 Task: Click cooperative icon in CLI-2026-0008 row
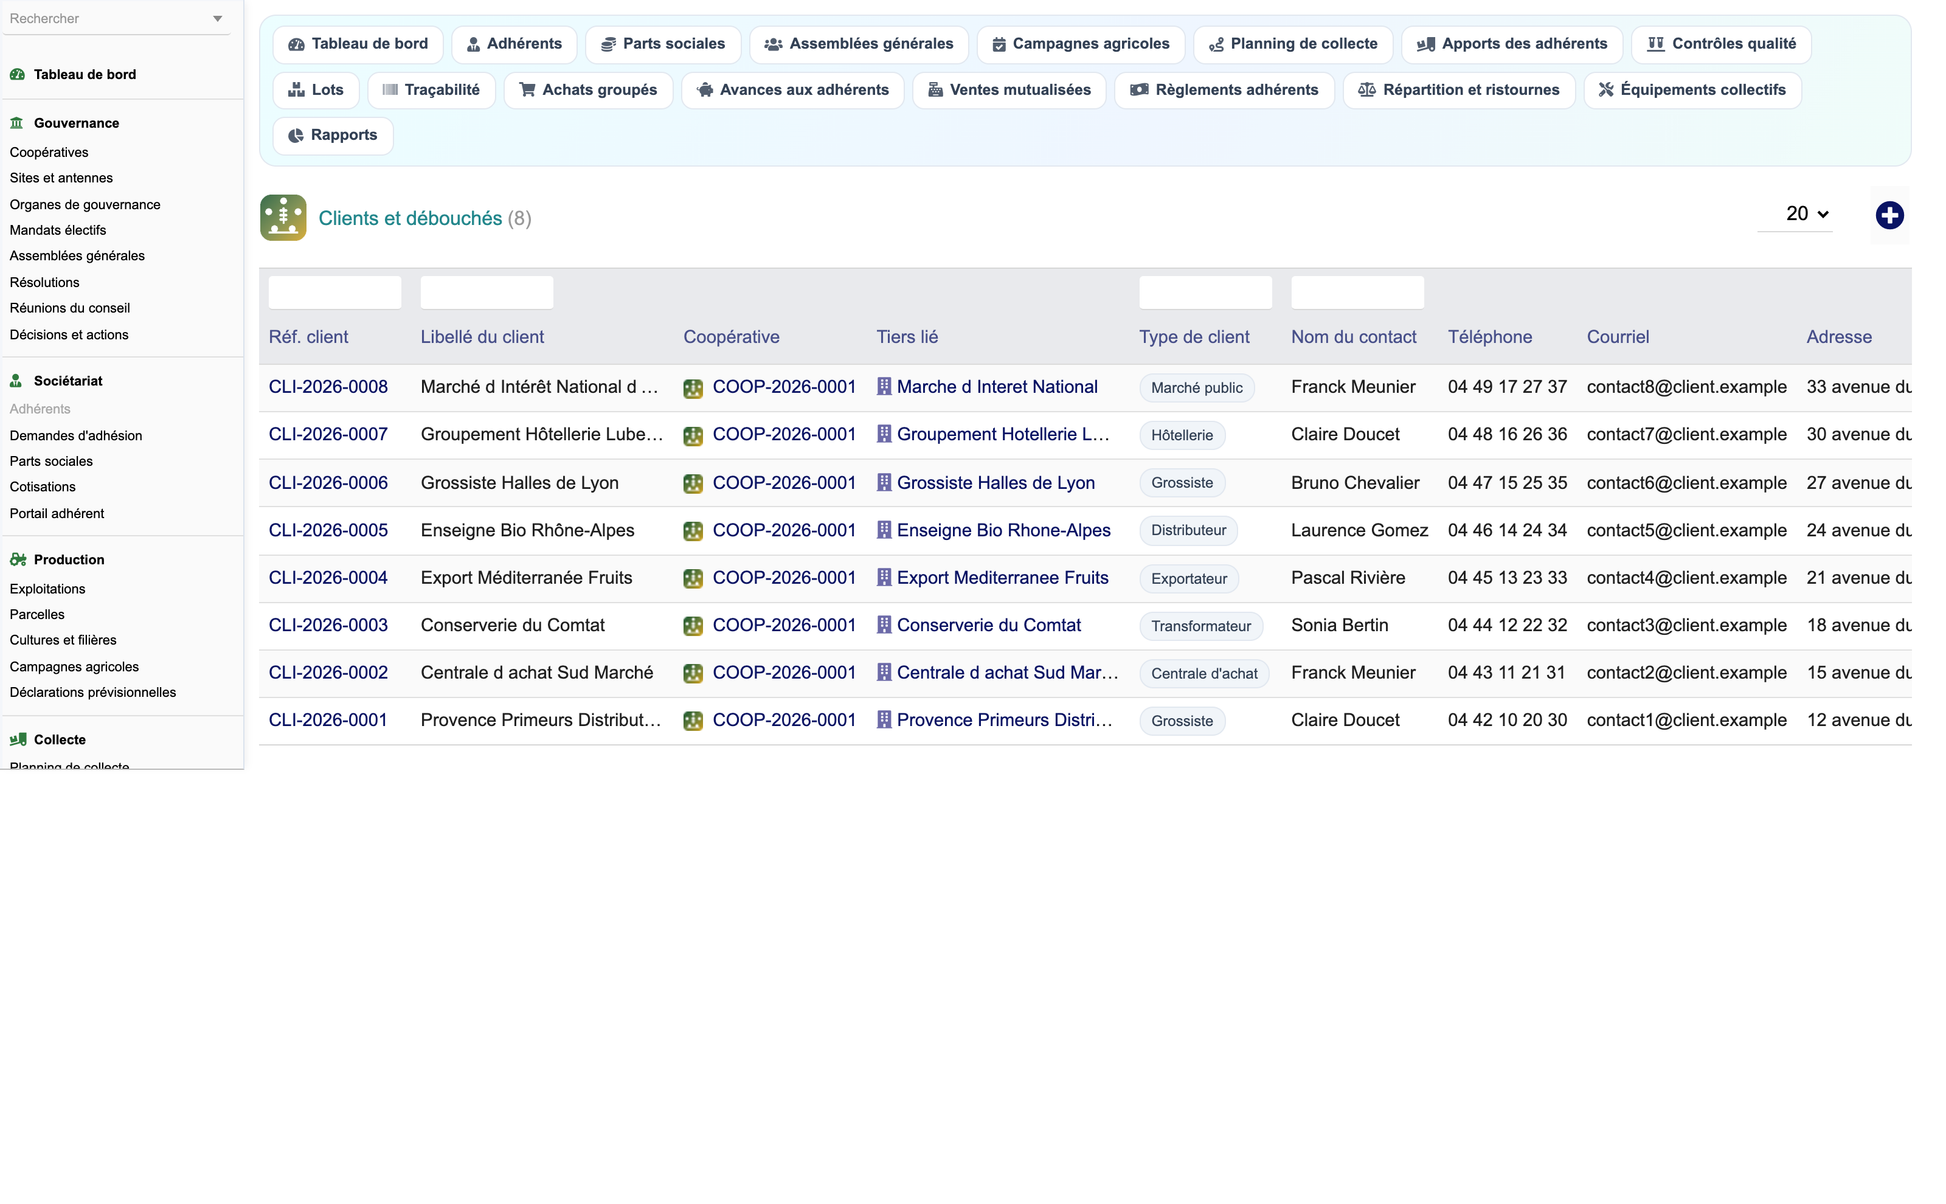pos(693,388)
